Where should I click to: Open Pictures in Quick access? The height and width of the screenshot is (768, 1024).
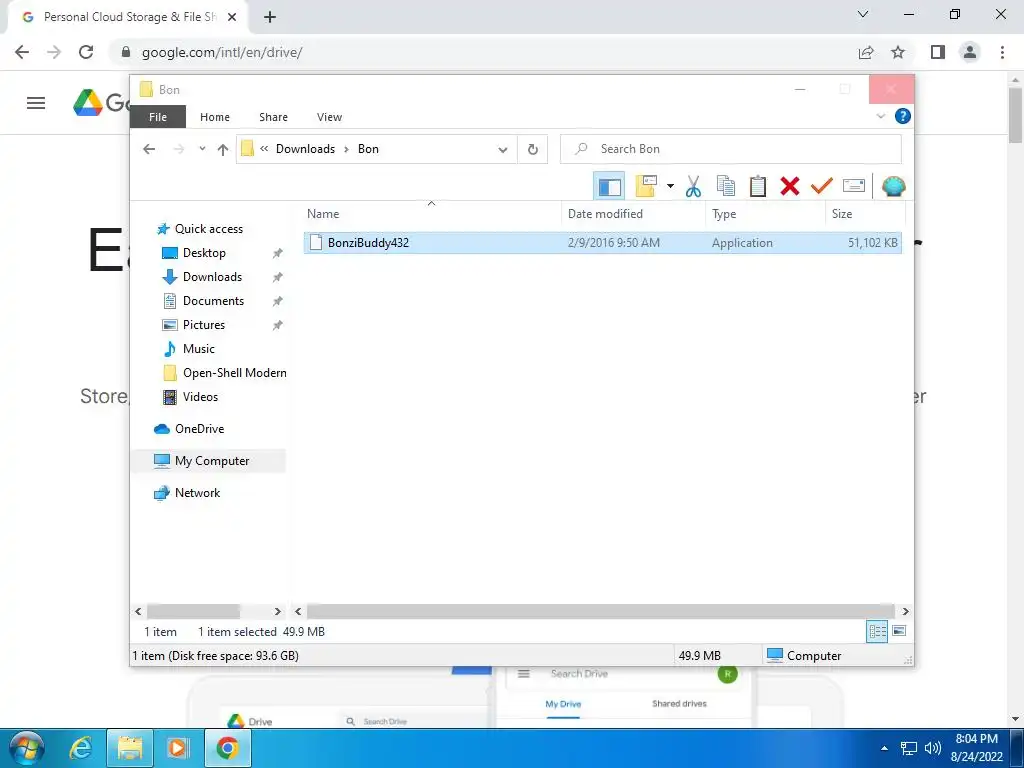(203, 325)
